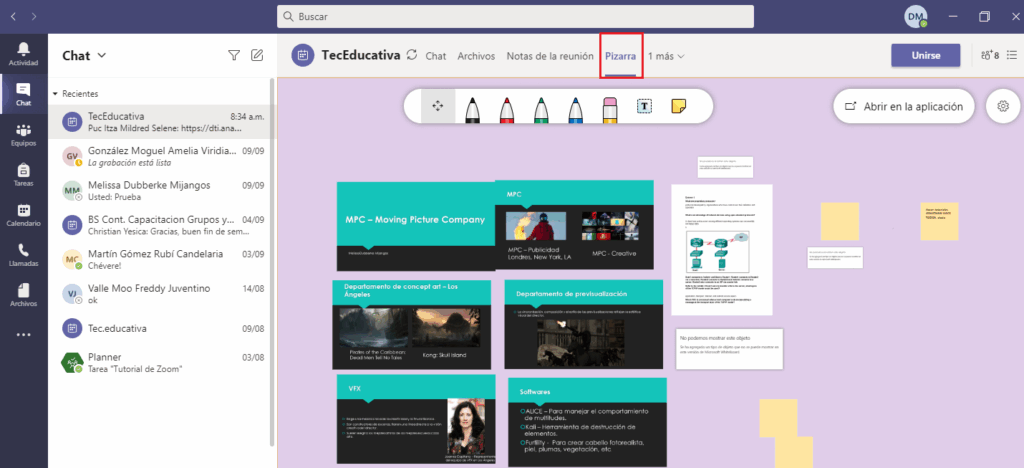Collapse the Recientes section

click(56, 93)
